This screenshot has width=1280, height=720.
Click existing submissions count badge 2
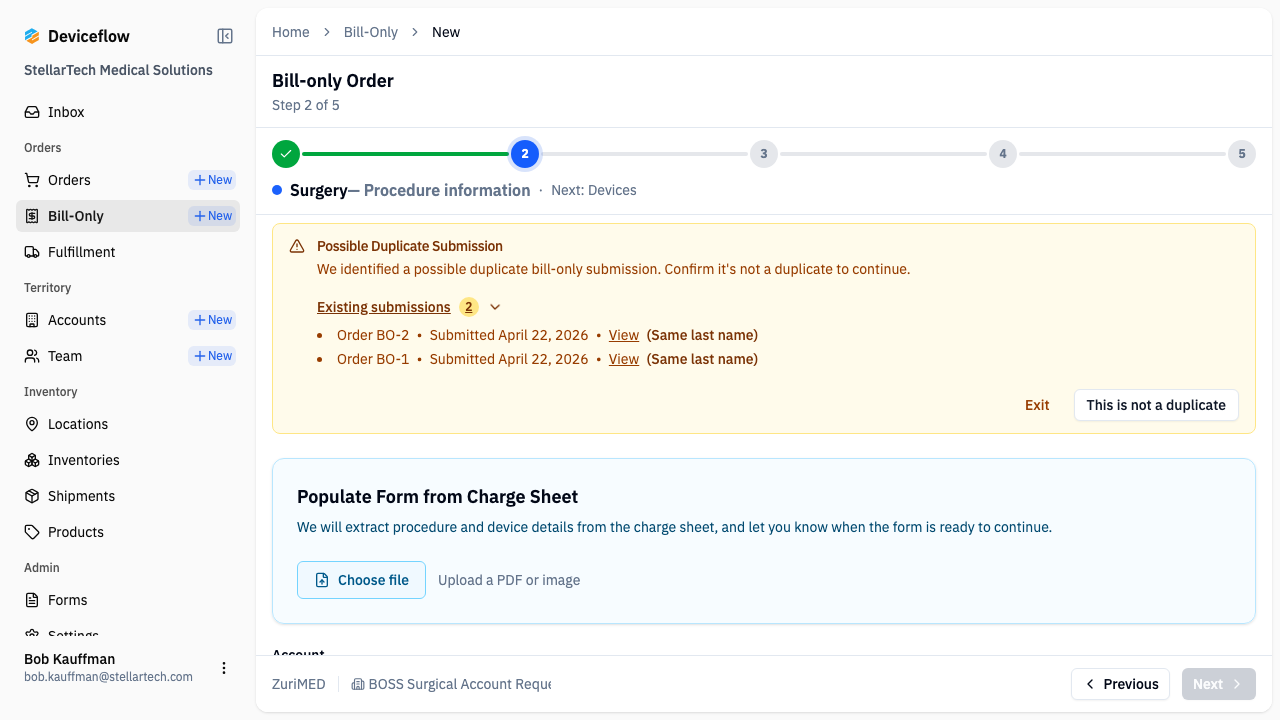click(468, 307)
